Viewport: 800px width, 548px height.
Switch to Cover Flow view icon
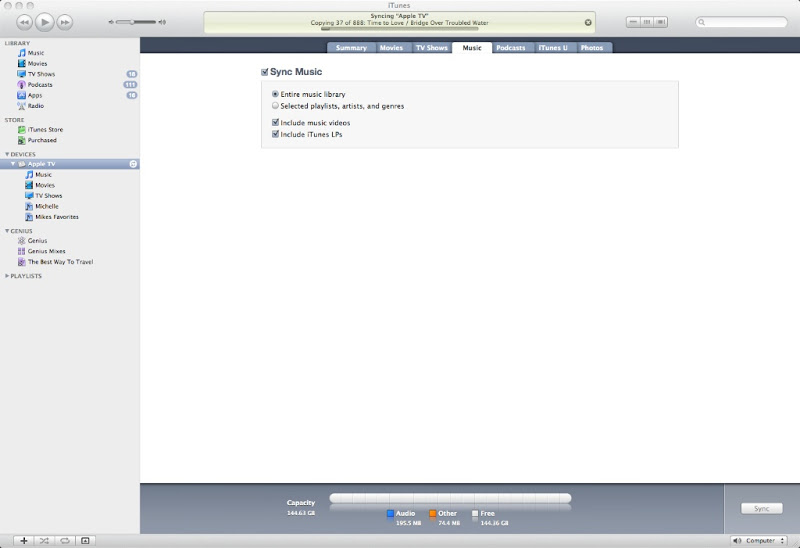tap(661, 22)
